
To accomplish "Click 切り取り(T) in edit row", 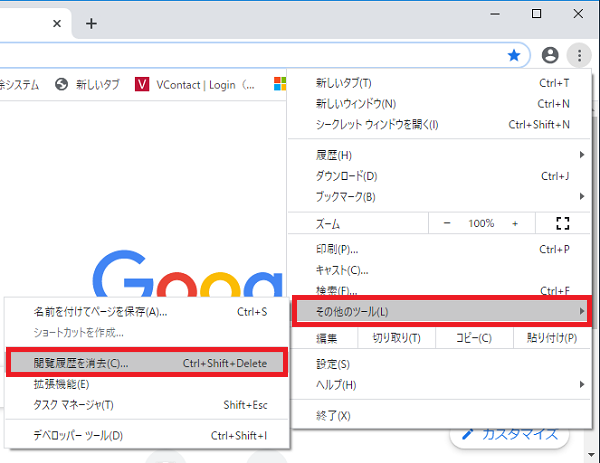I will 396,338.
